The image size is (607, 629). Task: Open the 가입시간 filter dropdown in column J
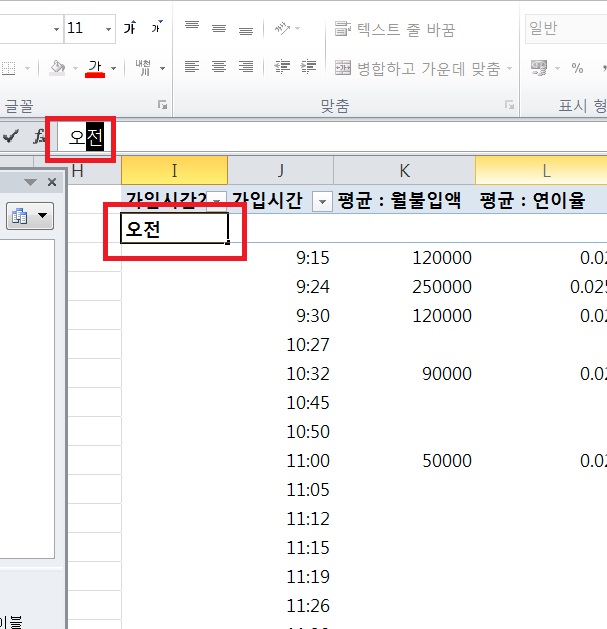tap(322, 201)
